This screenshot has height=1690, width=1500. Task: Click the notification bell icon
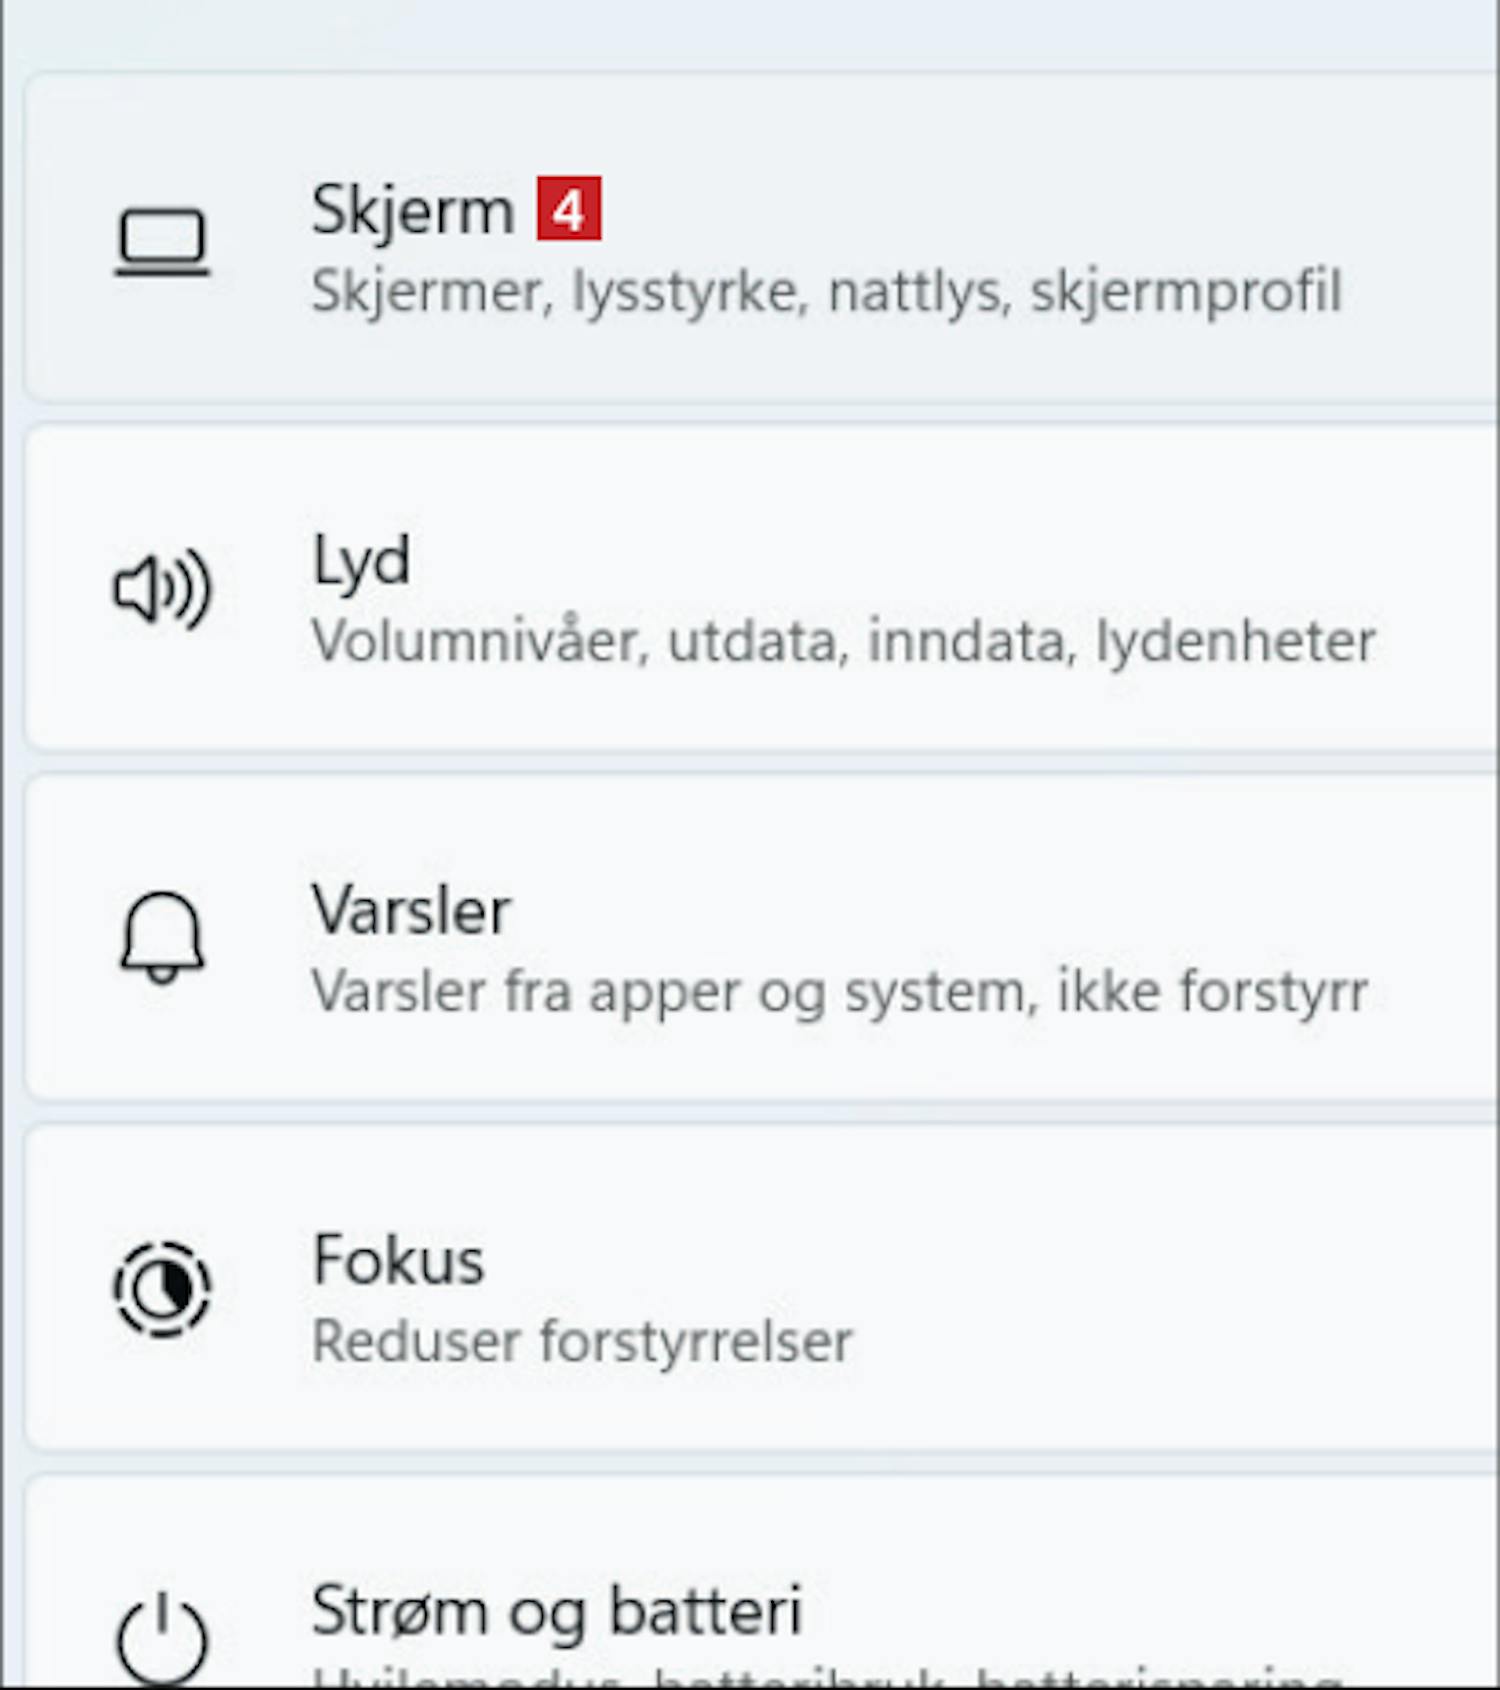pos(162,938)
